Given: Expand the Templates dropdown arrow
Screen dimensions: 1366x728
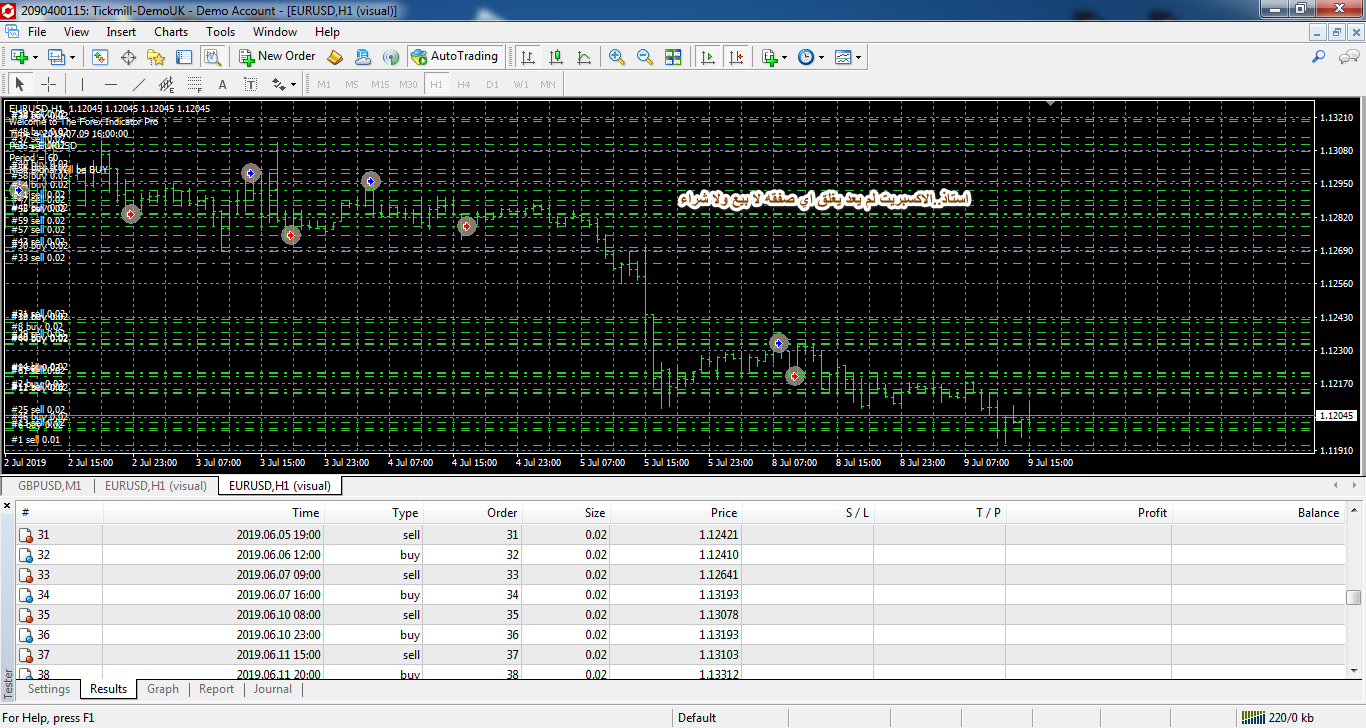Looking at the screenshot, I should pyautogui.click(x=858, y=58).
